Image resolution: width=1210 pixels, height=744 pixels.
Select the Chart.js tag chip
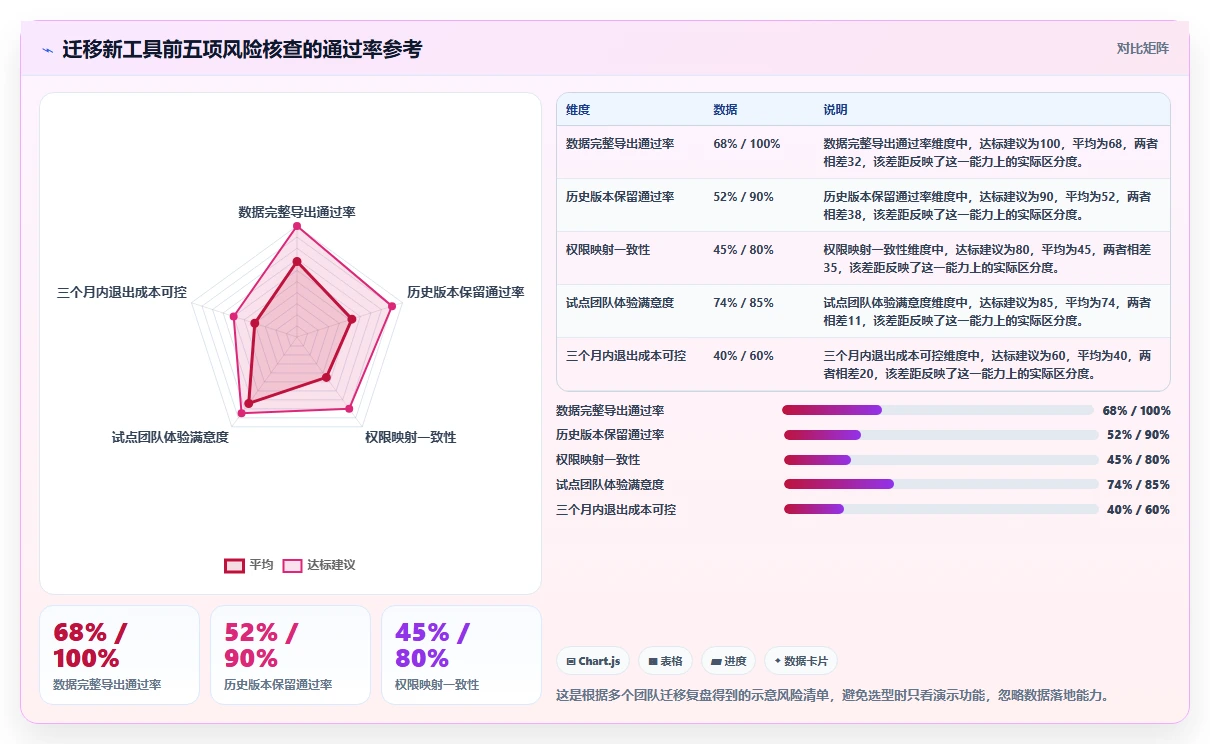[x=593, y=661]
